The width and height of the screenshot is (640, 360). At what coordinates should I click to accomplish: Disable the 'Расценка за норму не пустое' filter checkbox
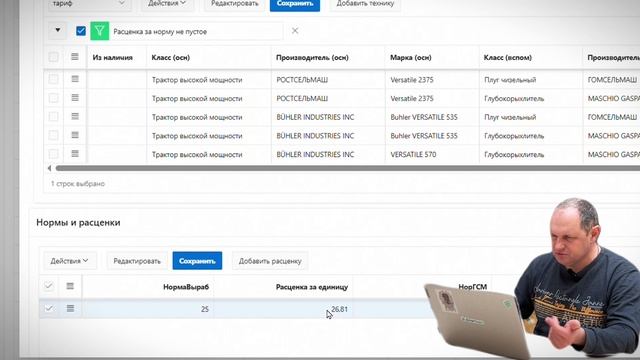click(81, 31)
